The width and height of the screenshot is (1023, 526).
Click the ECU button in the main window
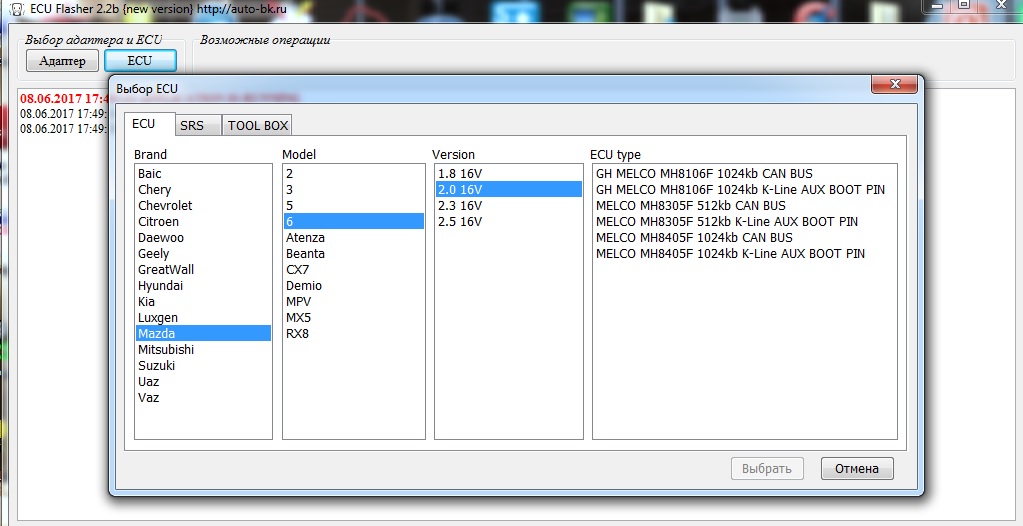click(x=140, y=61)
